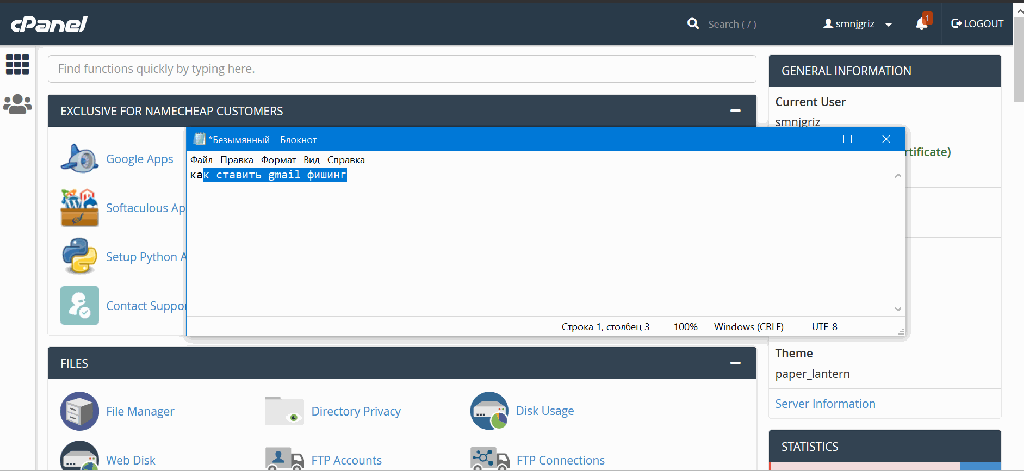
Task: Open the Disk Usage icon
Action: coord(490,410)
